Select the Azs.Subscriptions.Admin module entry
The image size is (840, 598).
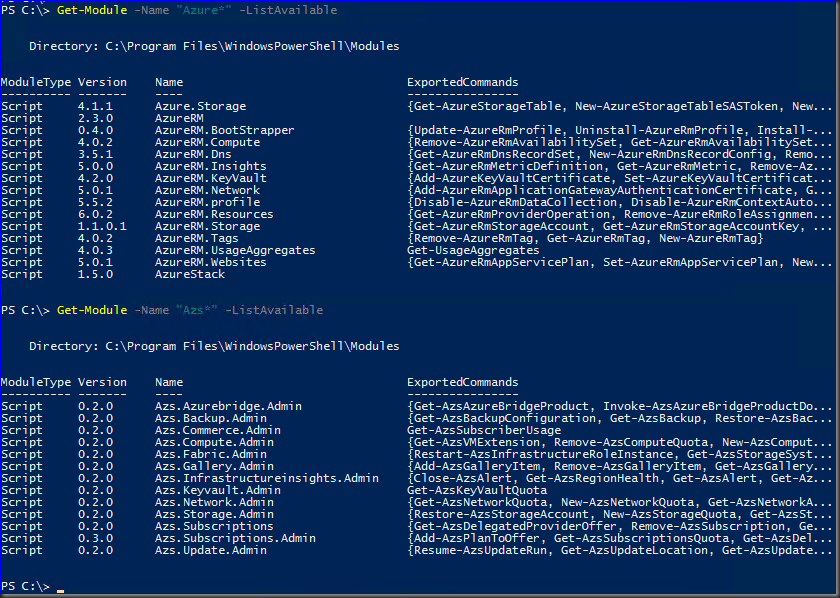point(235,538)
